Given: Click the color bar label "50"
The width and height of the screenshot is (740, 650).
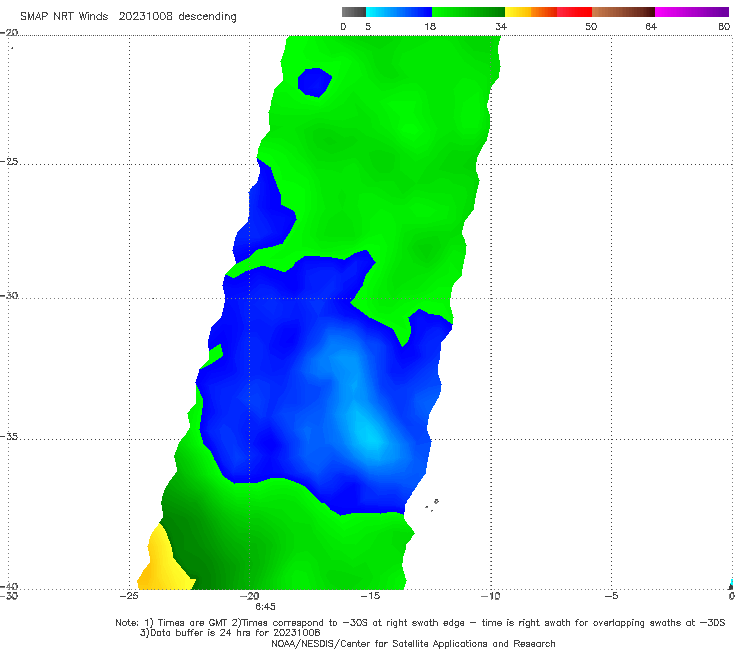Looking at the screenshot, I should (591, 27).
